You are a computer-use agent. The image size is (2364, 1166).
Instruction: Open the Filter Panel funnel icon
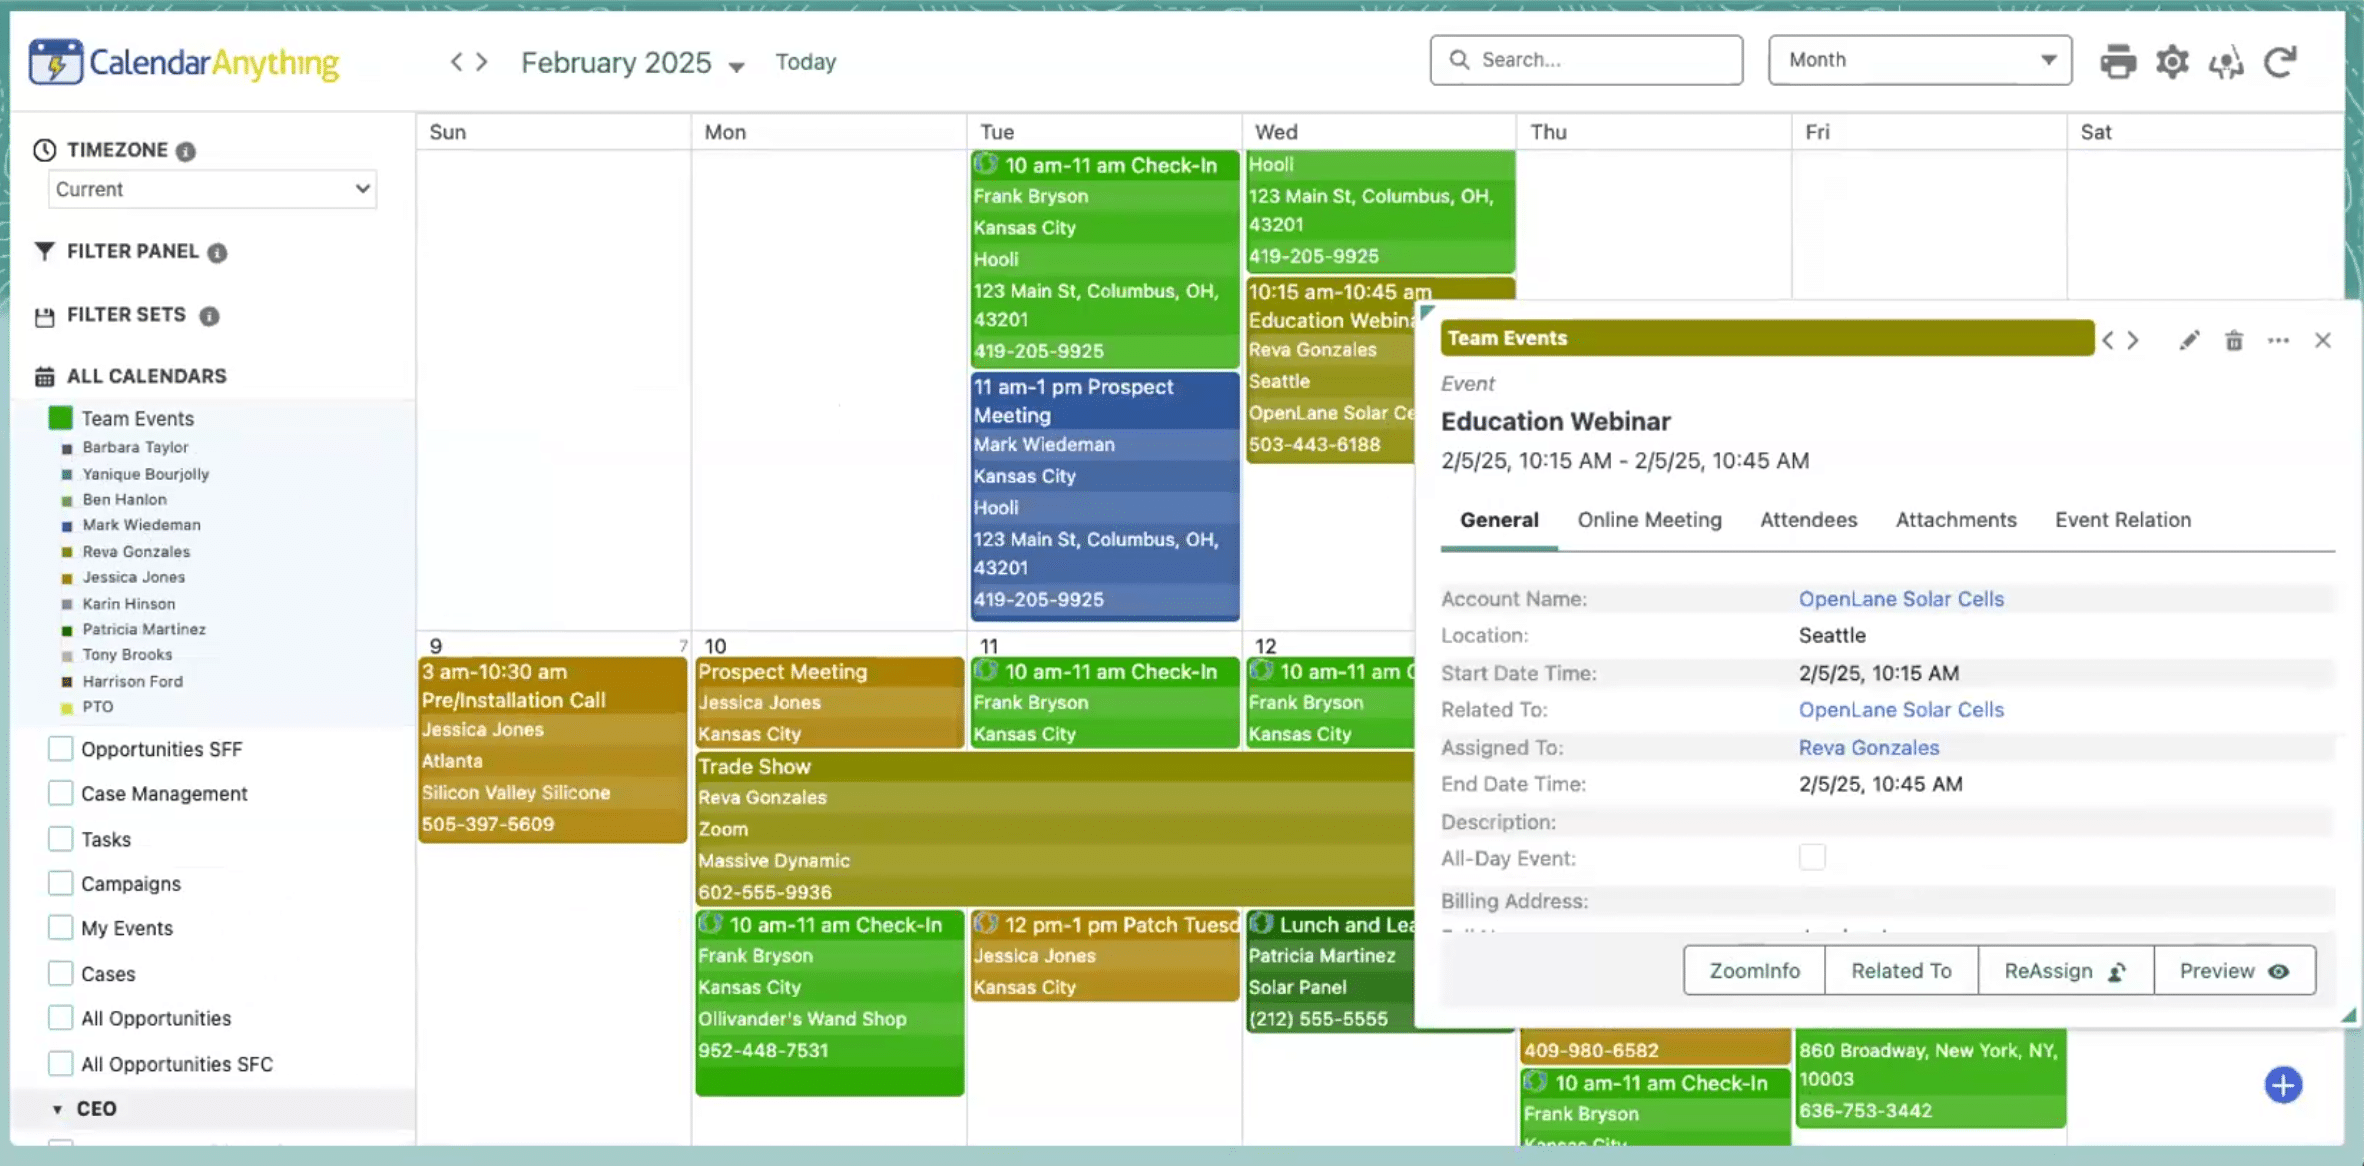coord(44,251)
